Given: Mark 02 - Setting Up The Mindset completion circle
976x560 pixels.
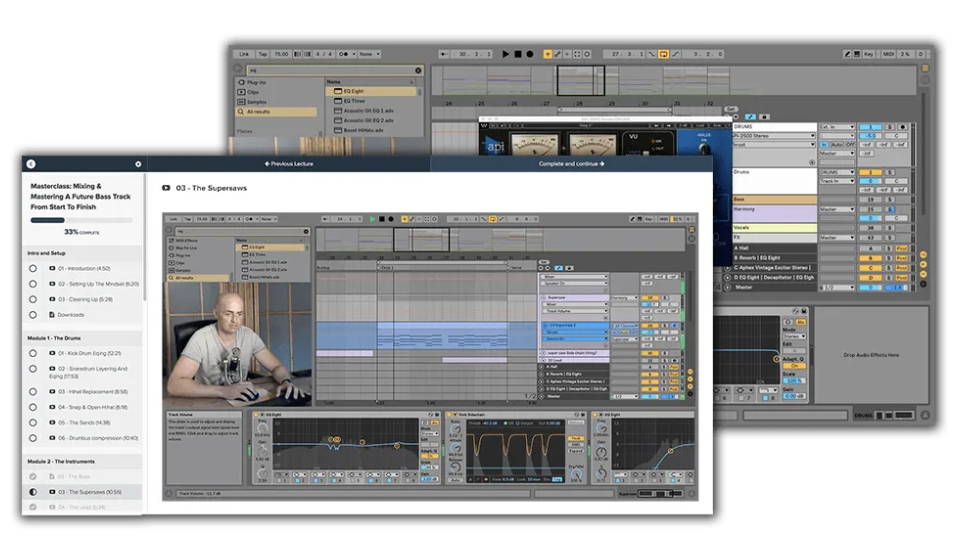Looking at the screenshot, I should (33, 284).
